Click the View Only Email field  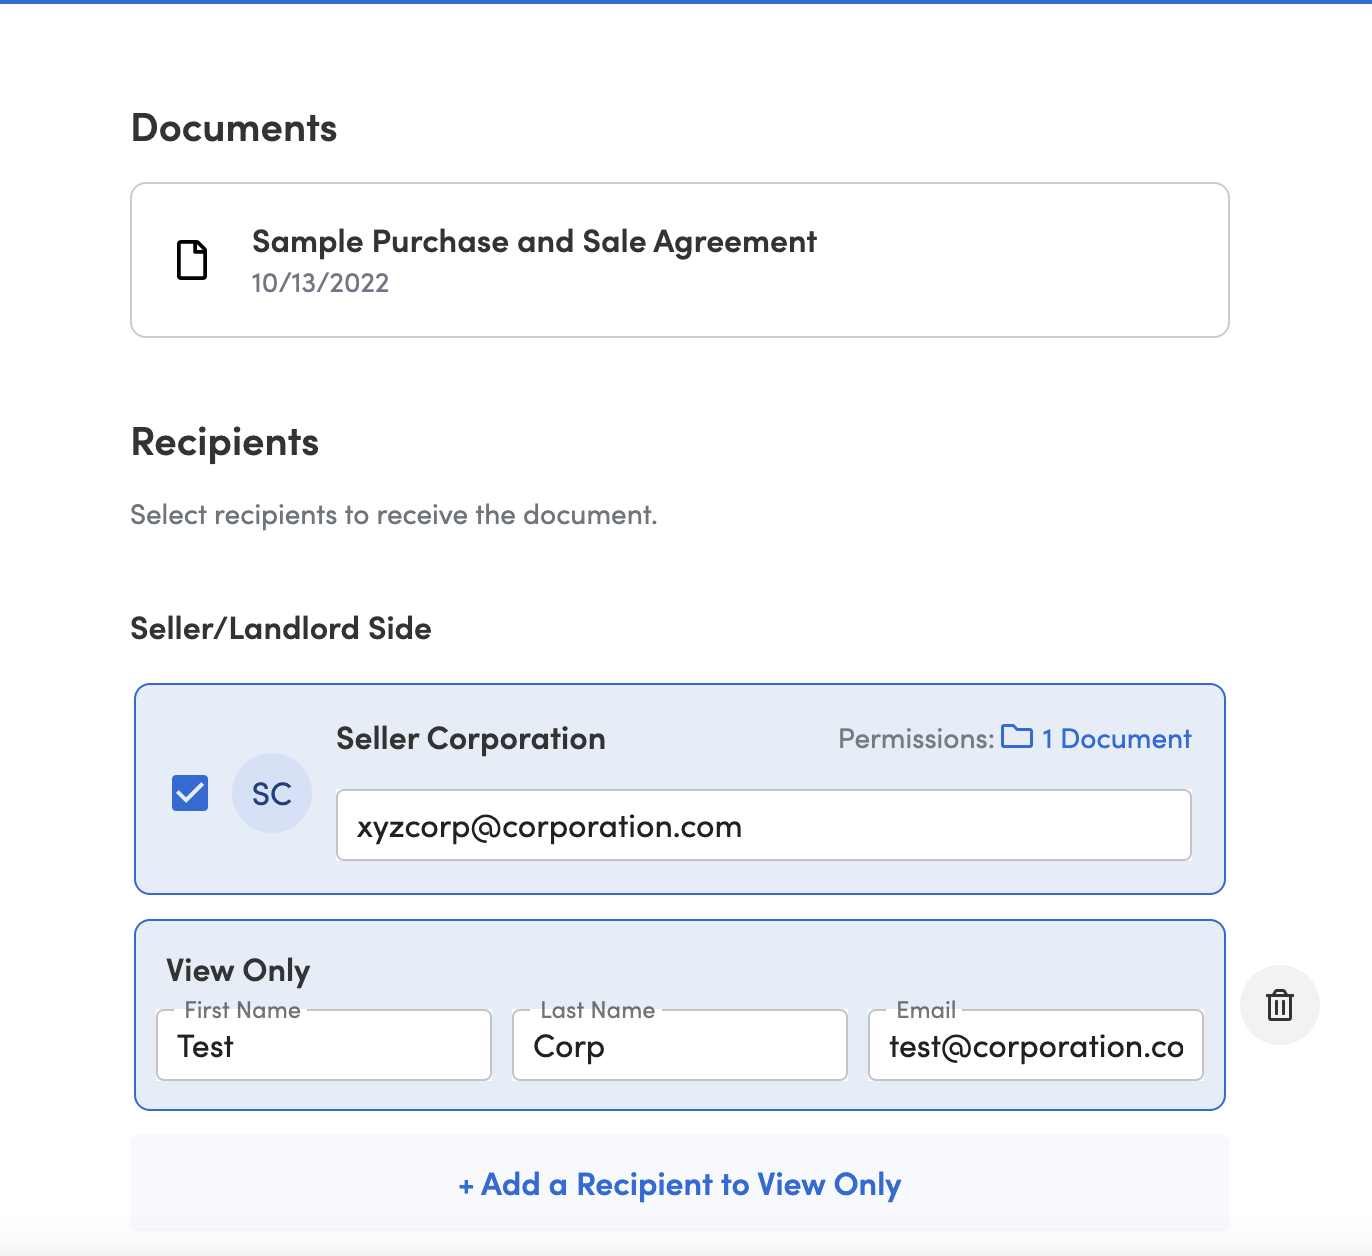coord(1036,1045)
